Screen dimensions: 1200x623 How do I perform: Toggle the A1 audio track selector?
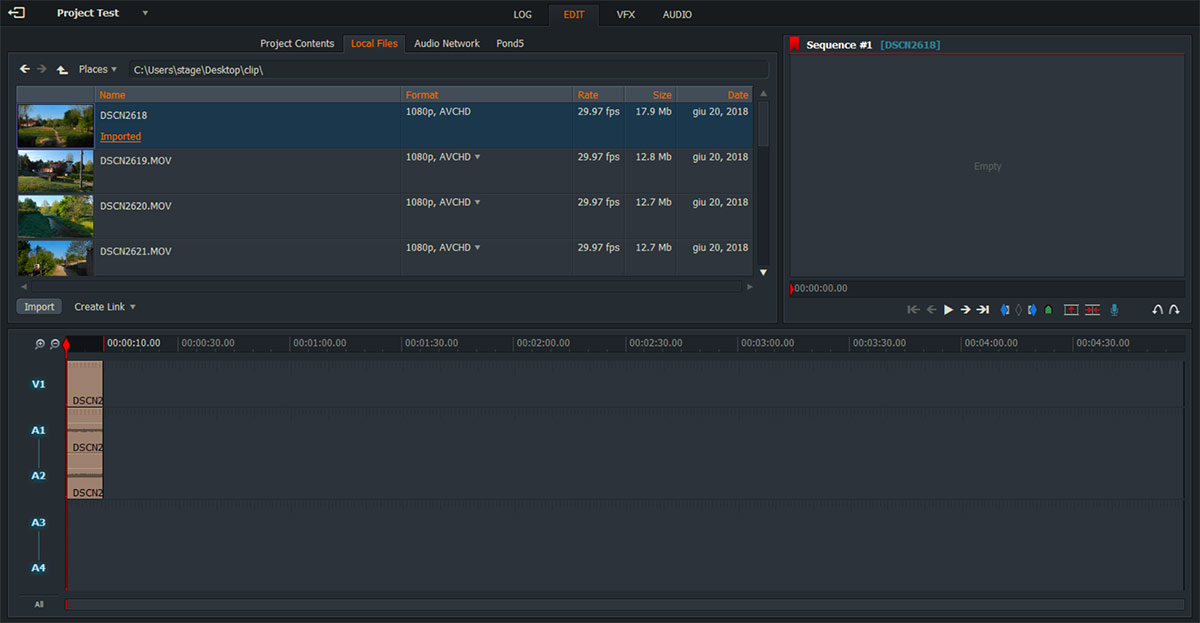(x=38, y=430)
